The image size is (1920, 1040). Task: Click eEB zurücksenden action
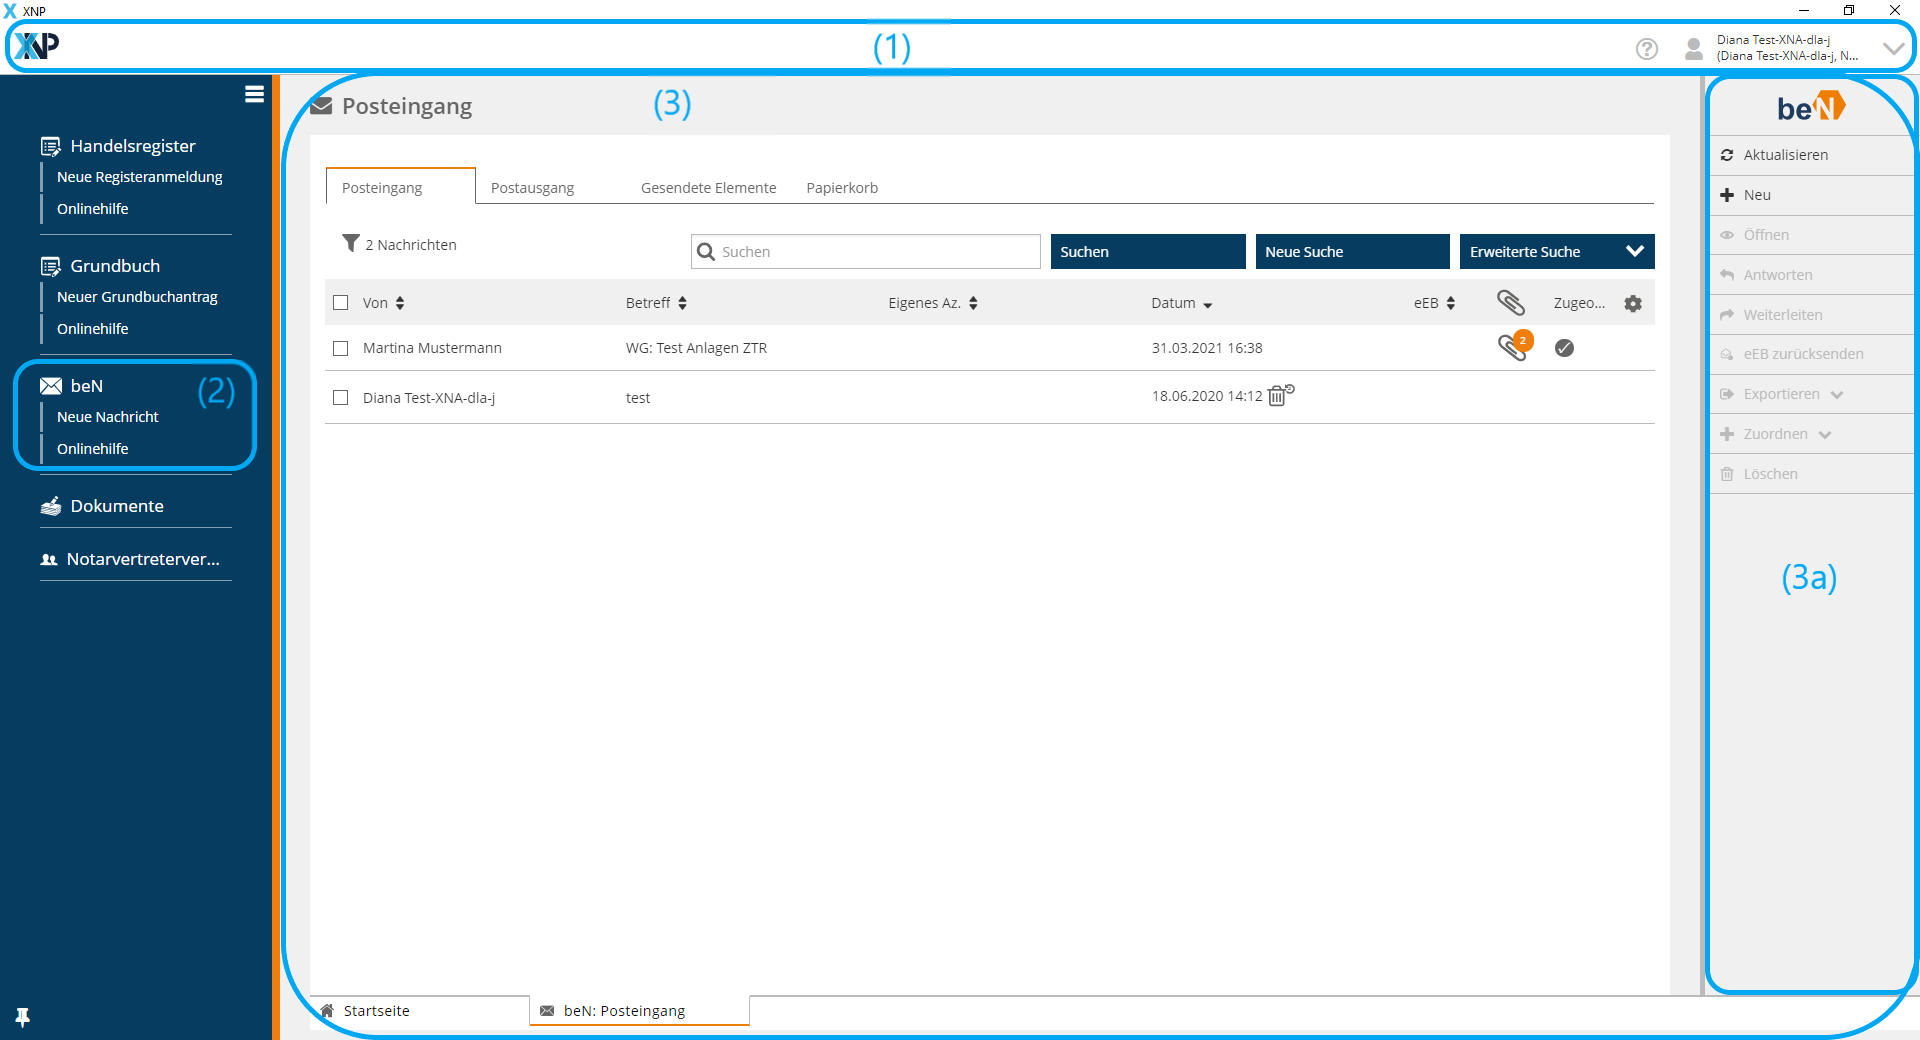coord(1811,354)
